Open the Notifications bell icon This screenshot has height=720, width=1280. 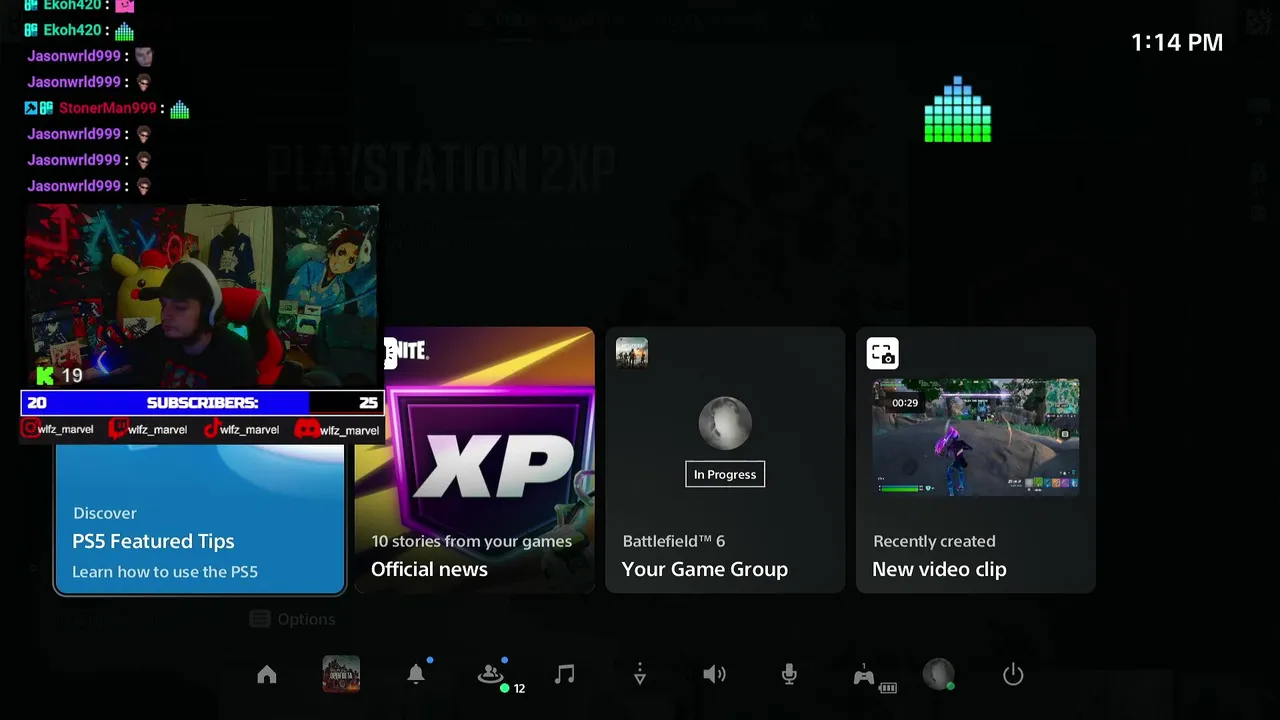pos(416,674)
